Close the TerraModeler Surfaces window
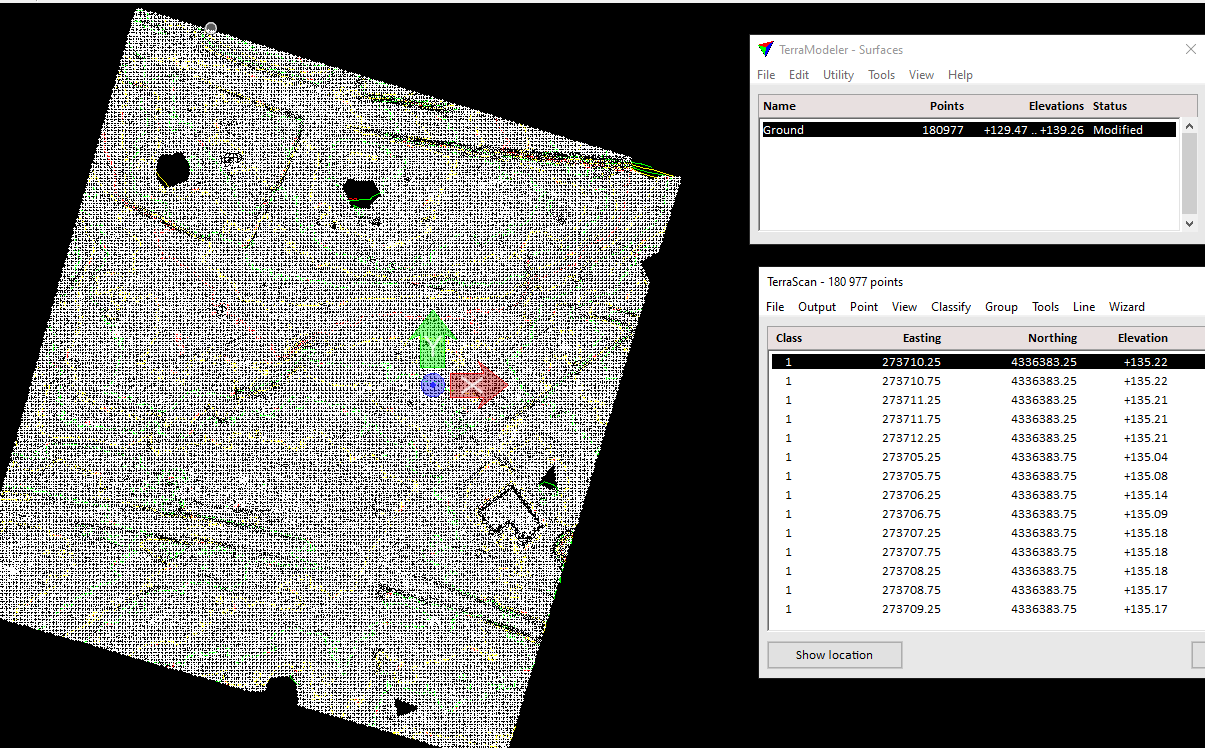1205x748 pixels. (1190, 49)
